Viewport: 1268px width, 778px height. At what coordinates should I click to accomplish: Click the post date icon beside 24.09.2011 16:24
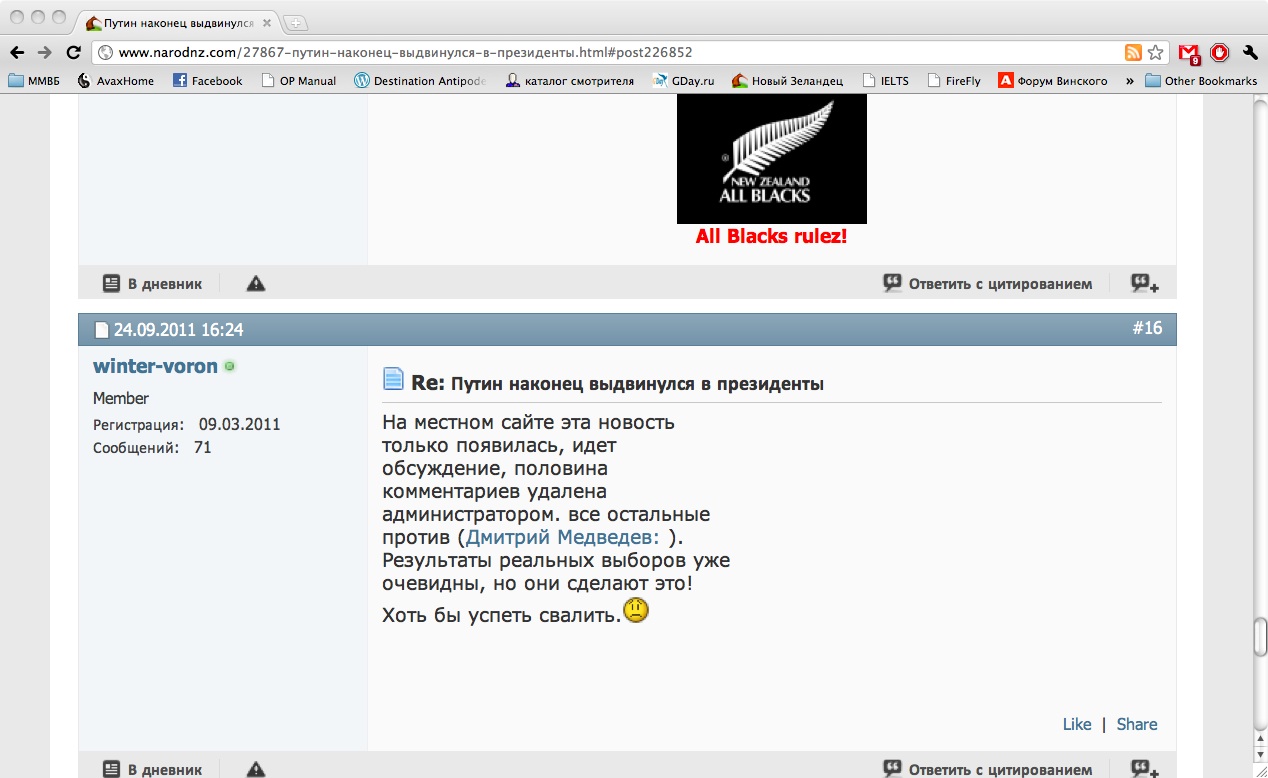(x=101, y=330)
